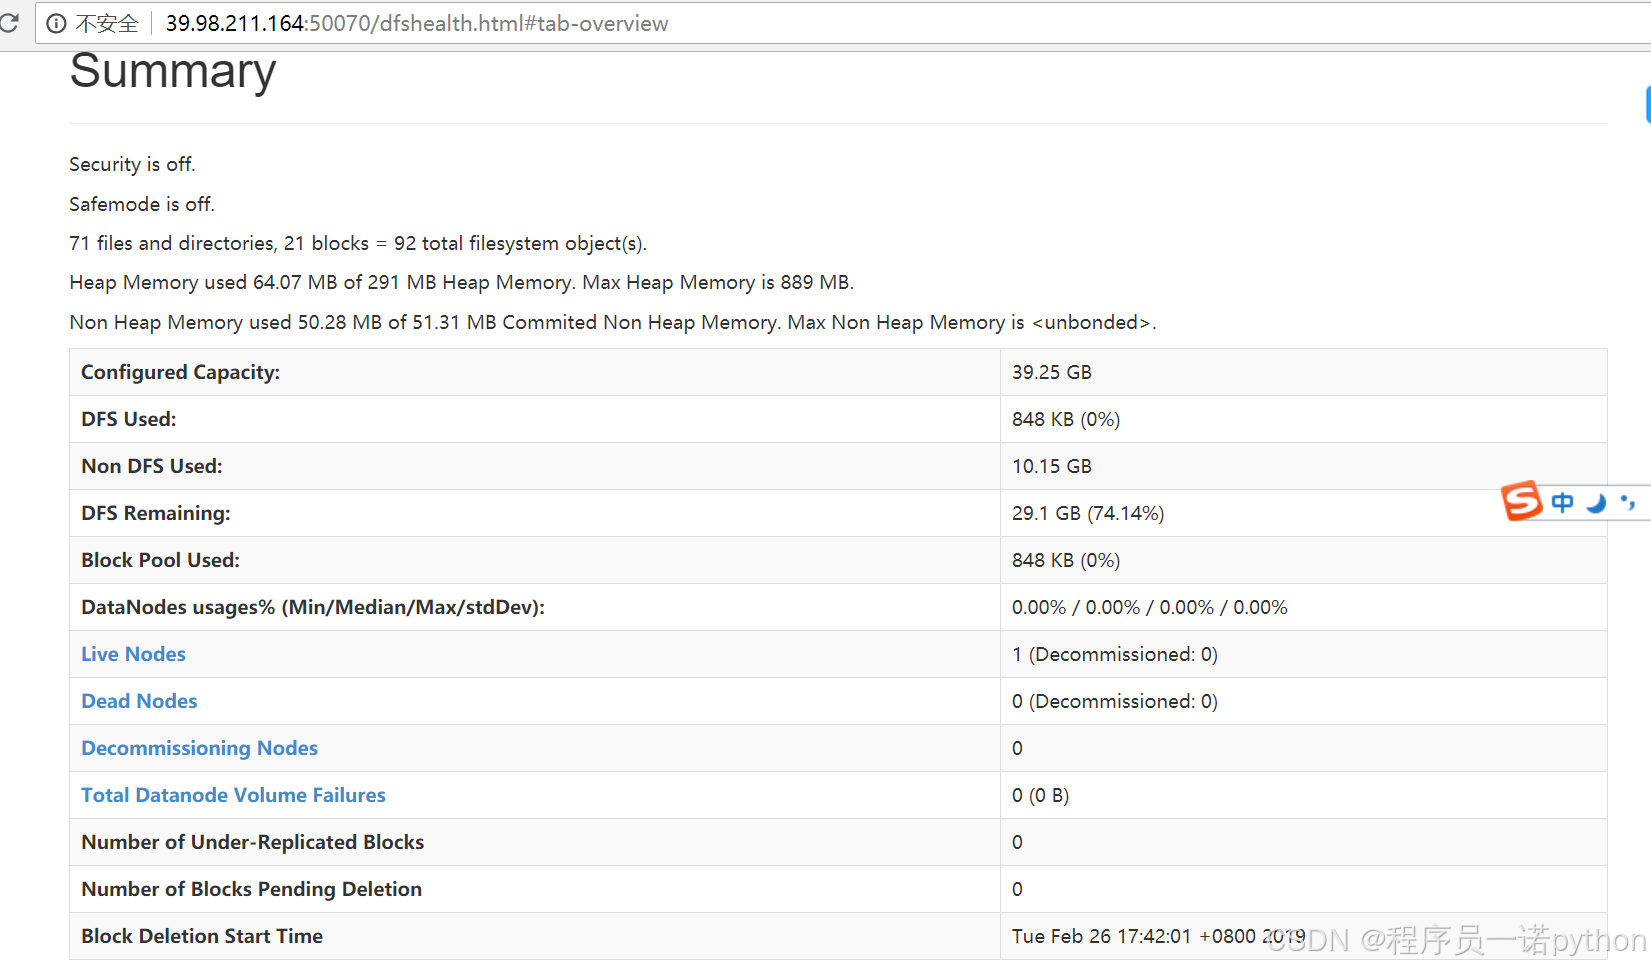Image resolution: width=1651 pixels, height=970 pixels.
Task: Click the 'Security is off.' text
Action: point(132,164)
